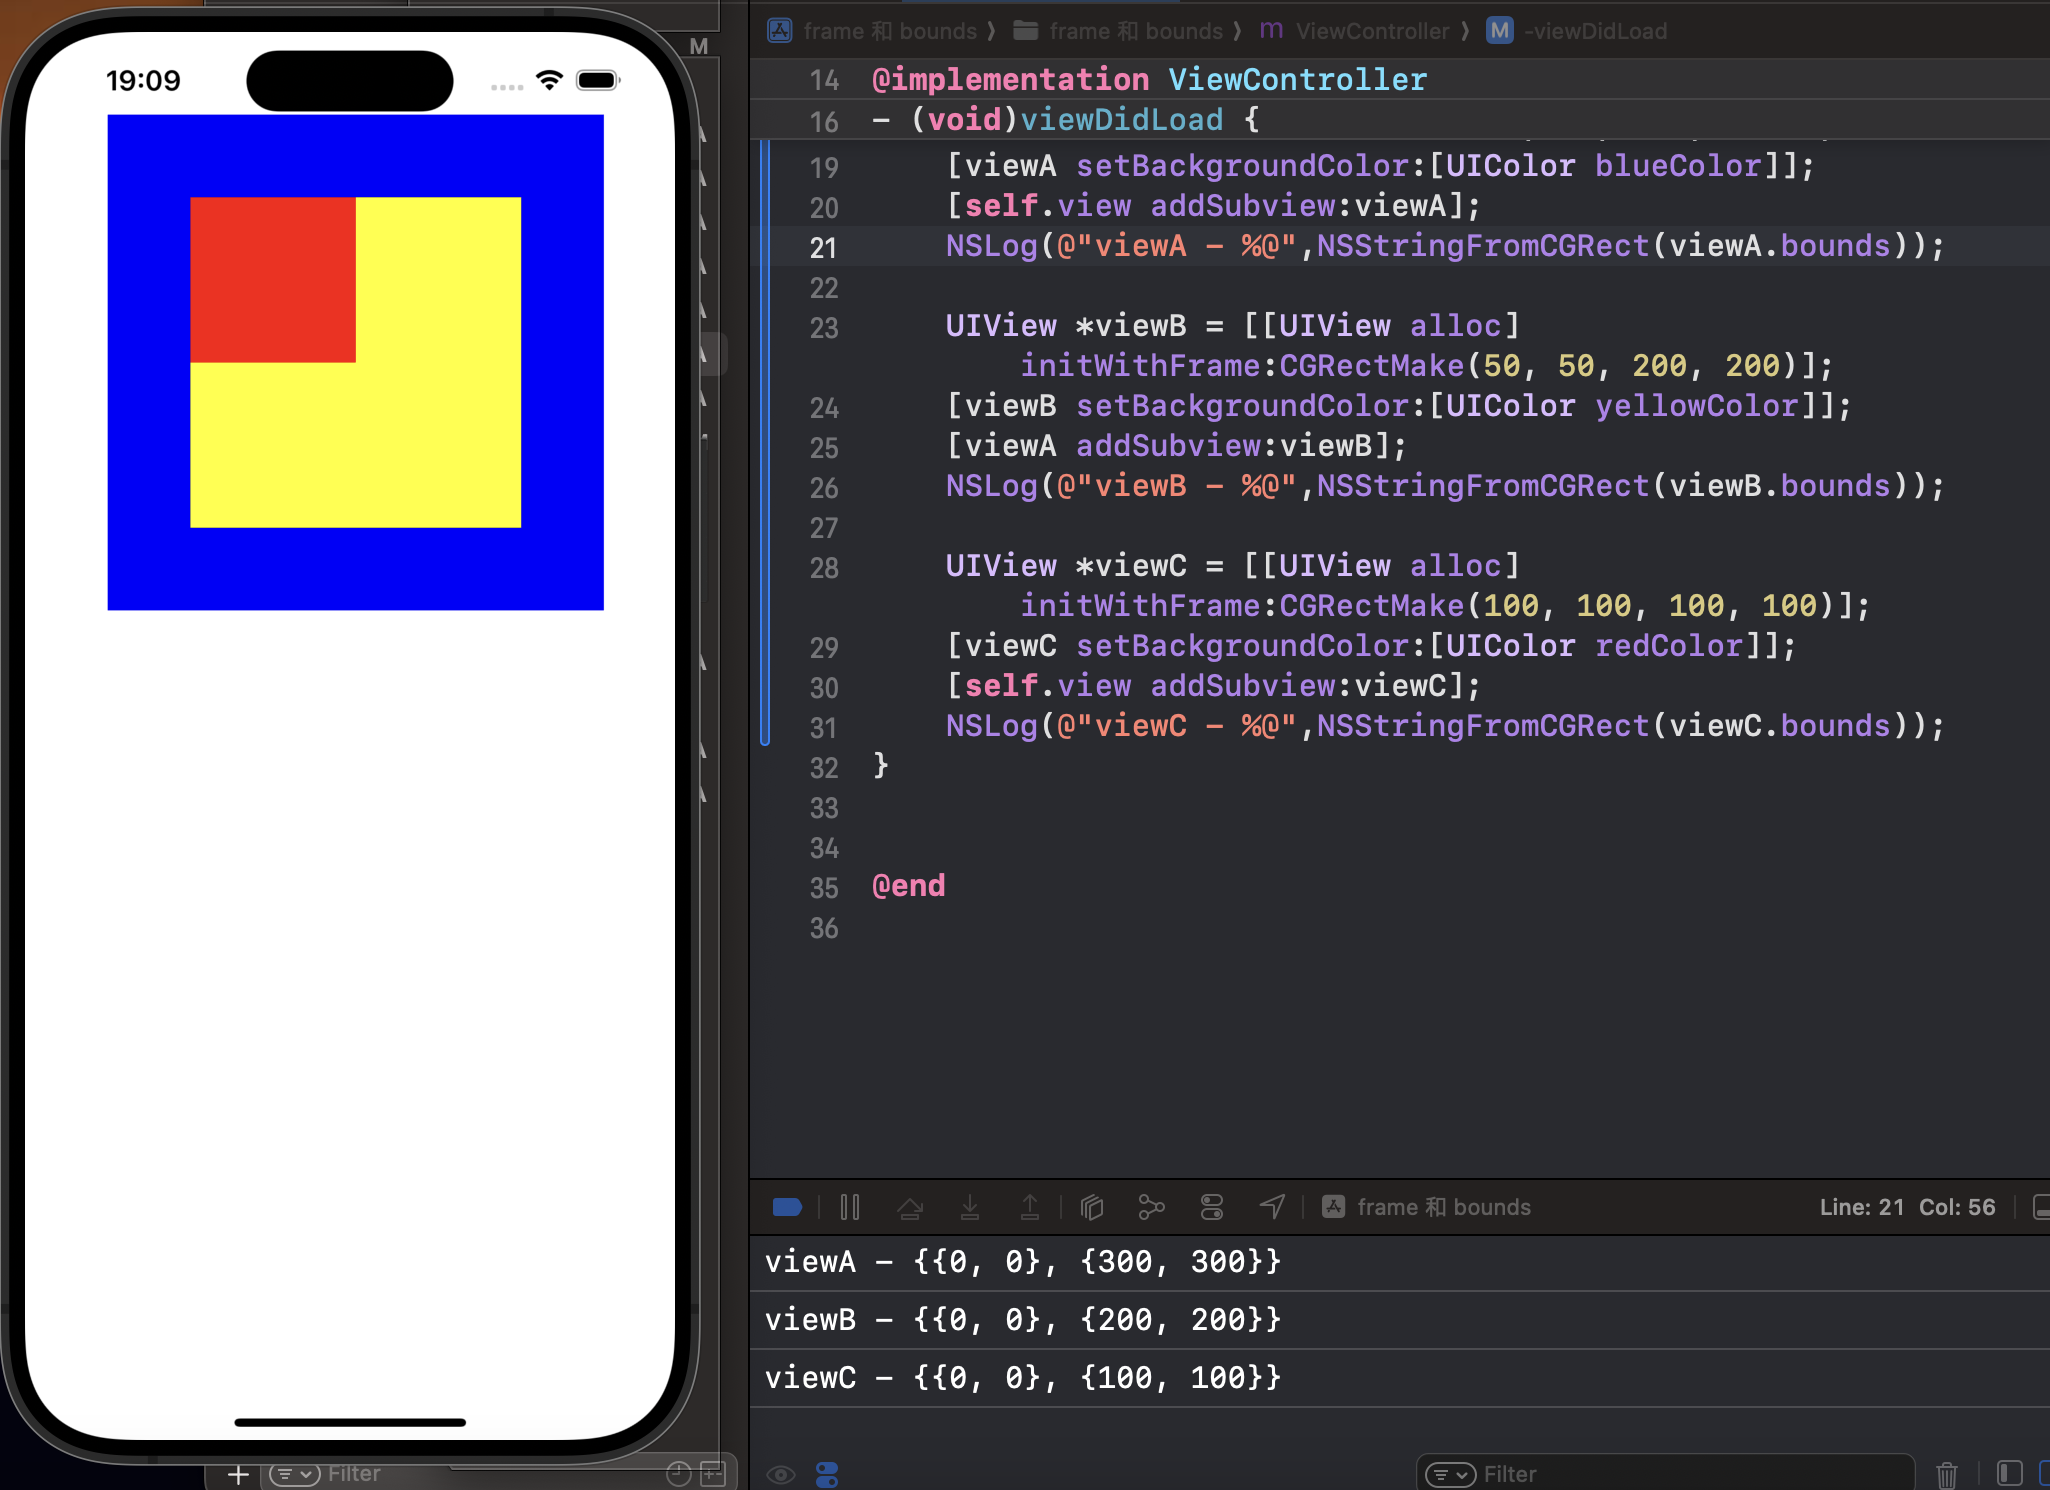
Task: Toggle source-control status filter icon
Action: click(713, 1473)
